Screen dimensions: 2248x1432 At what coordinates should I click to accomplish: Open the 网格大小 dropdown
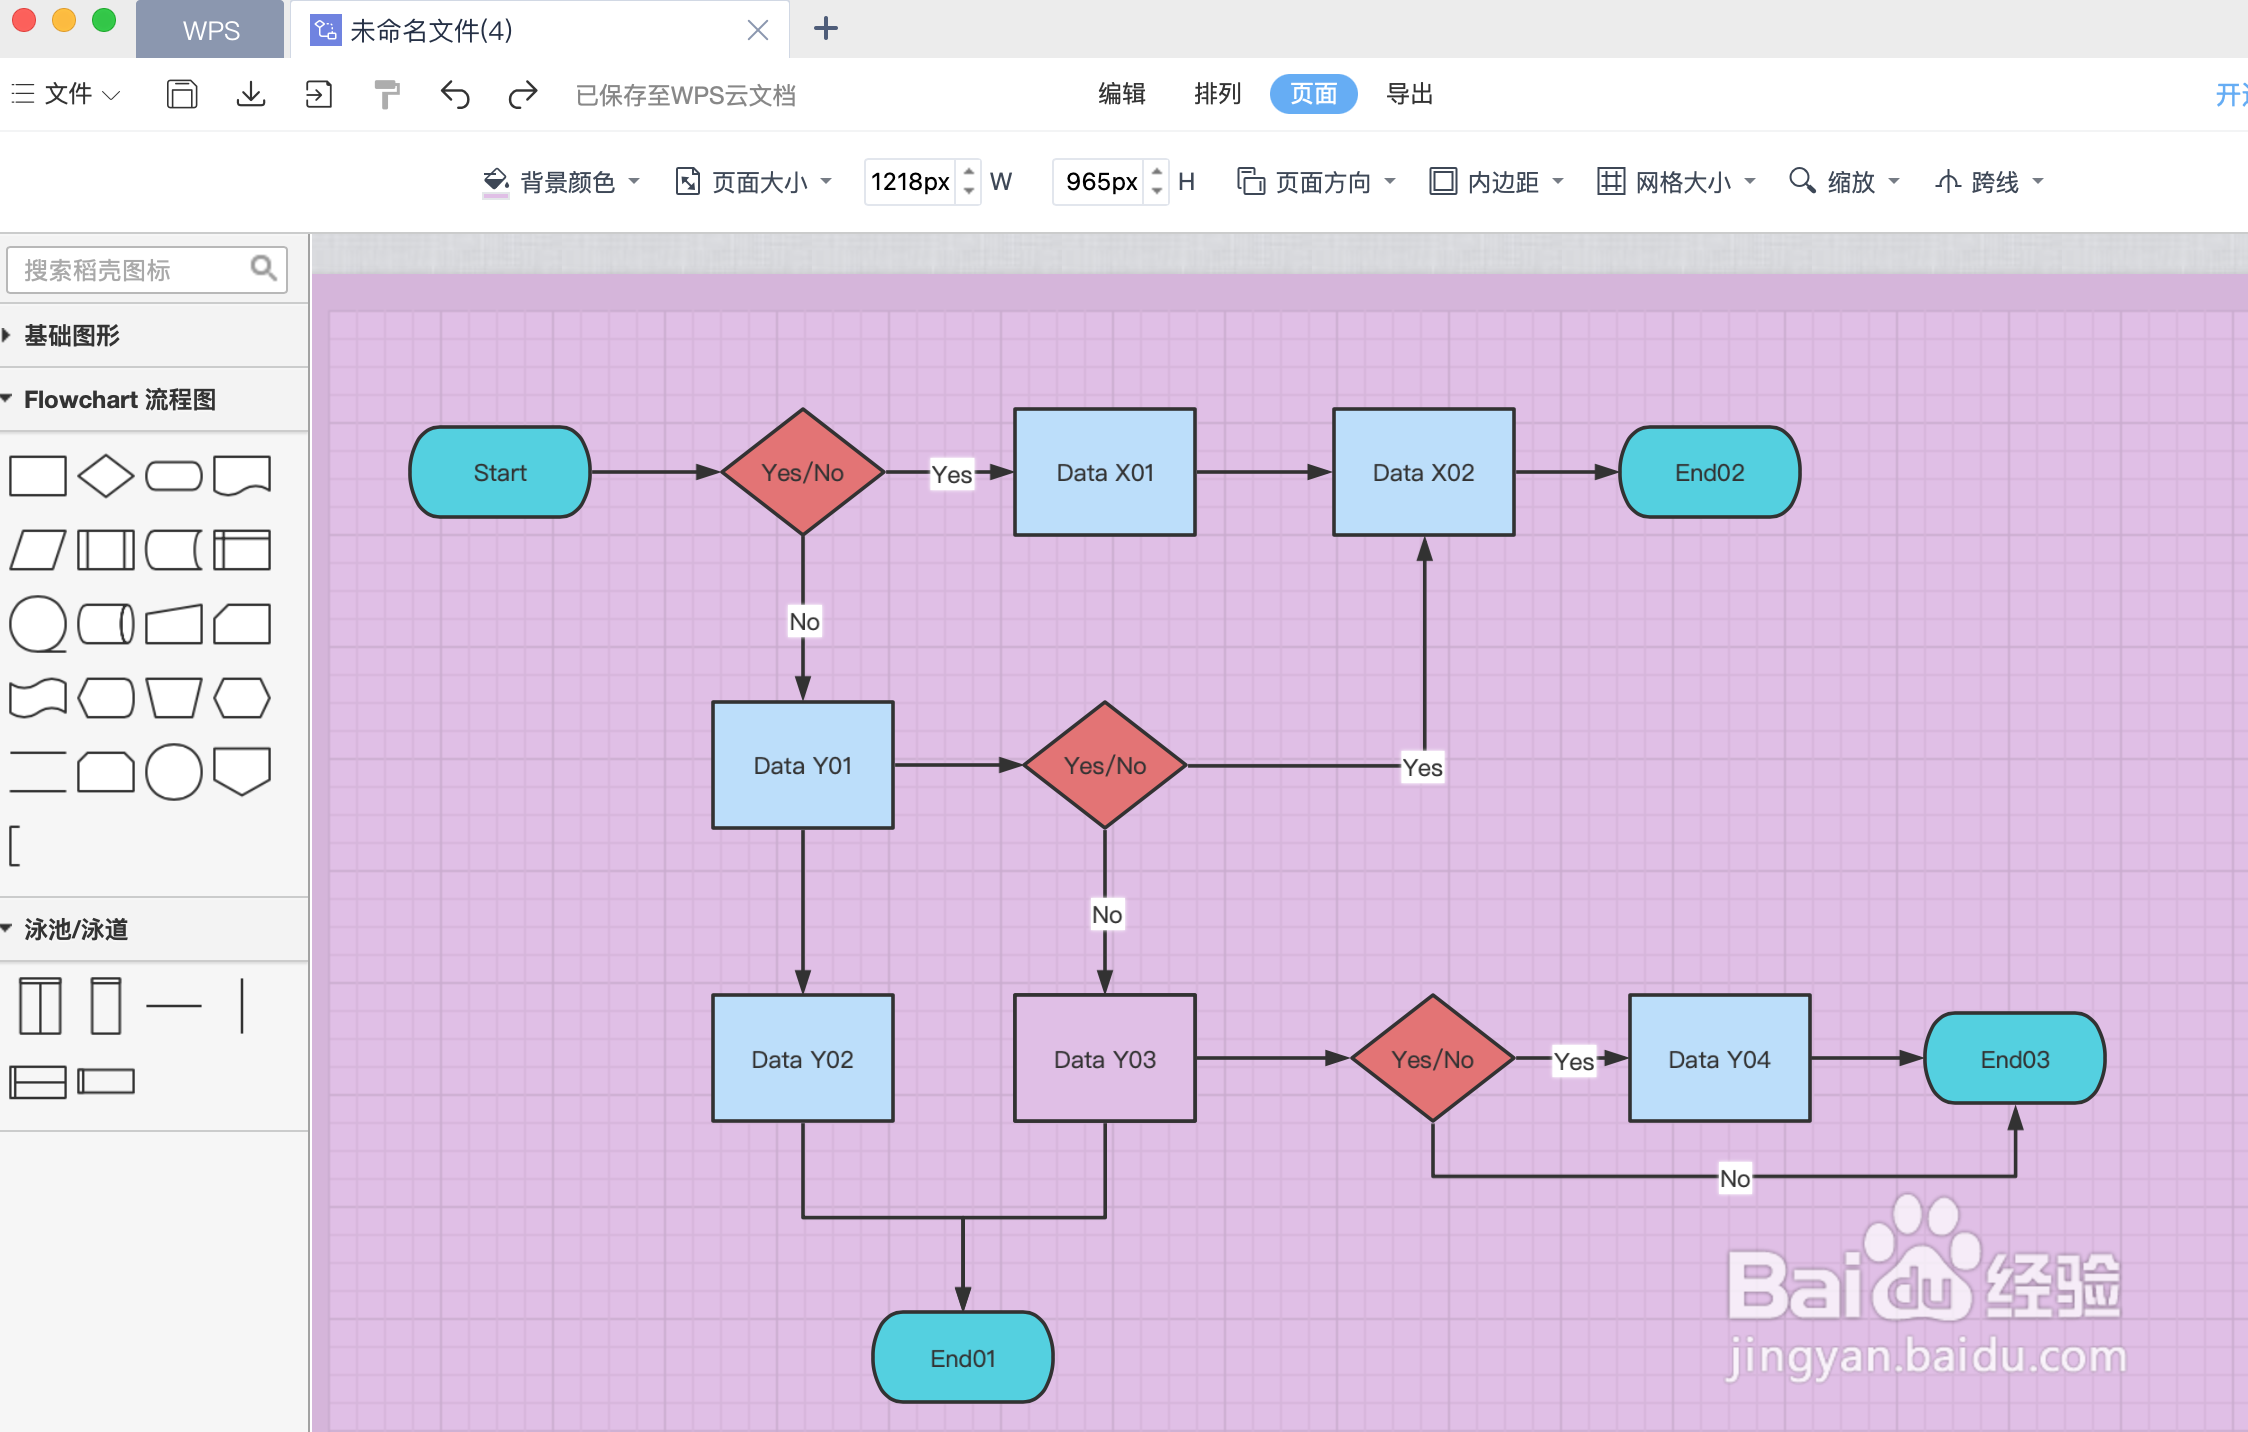pyautogui.click(x=1677, y=182)
